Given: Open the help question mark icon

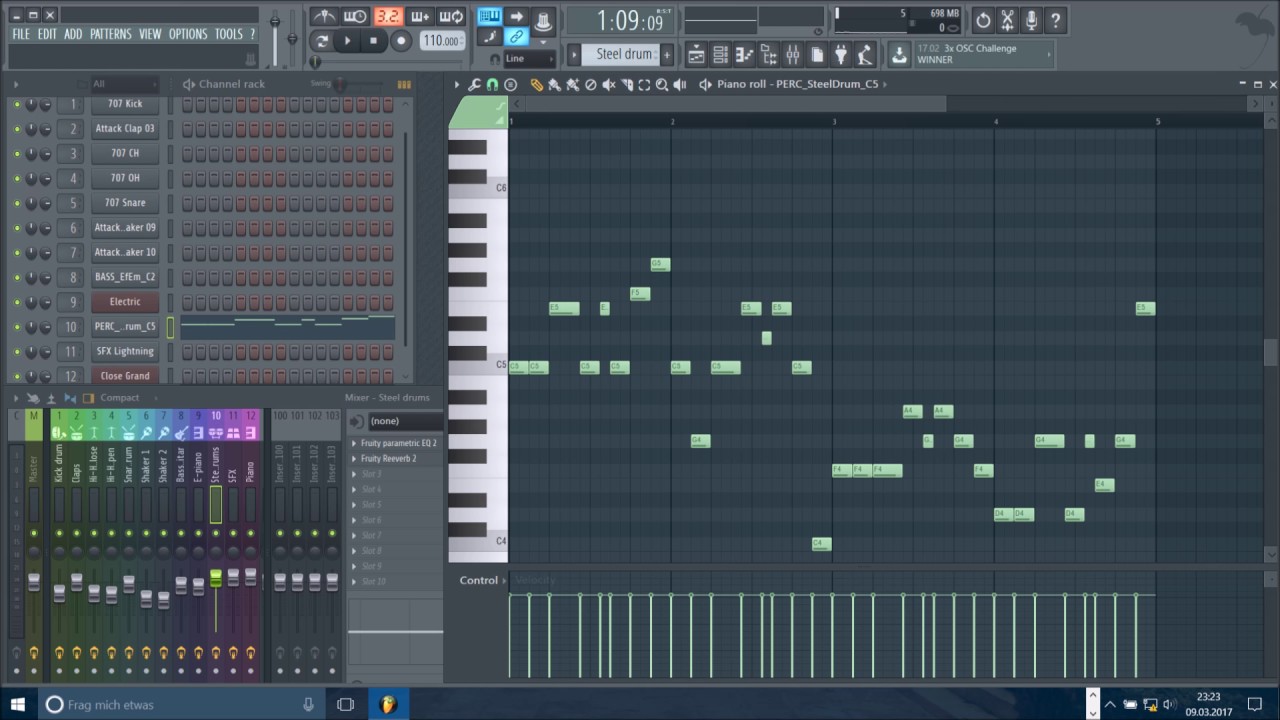Looking at the screenshot, I should [1055, 19].
